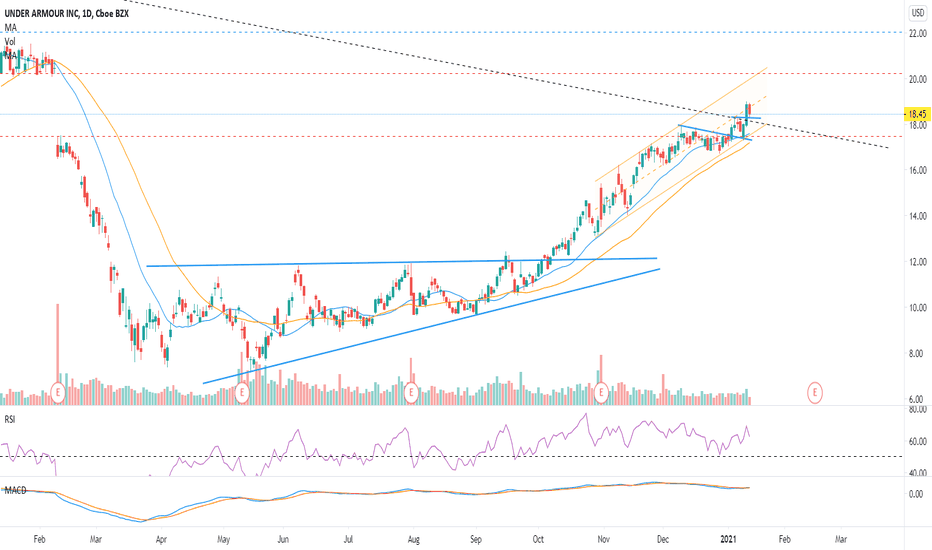Select the blue flat resistance line near 12.00
The width and height of the screenshot is (932, 550).
point(401,262)
